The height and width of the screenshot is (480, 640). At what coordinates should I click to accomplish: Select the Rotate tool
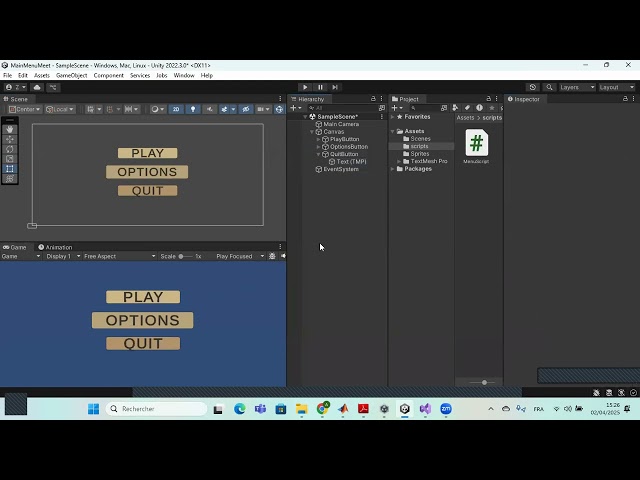(x=10, y=149)
